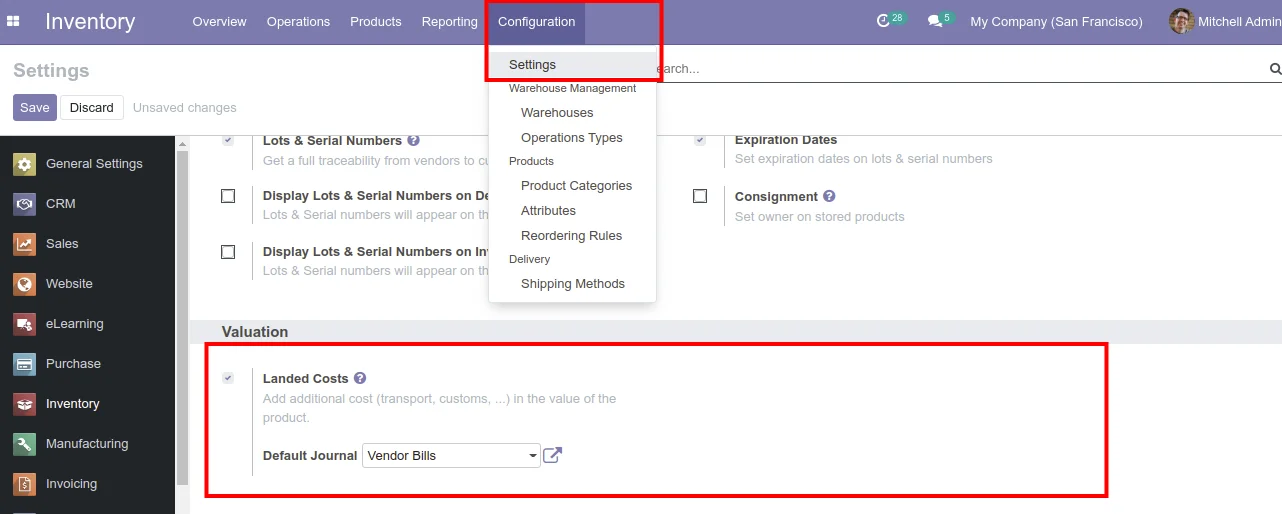
Task: Open Mitchell Admin user menu
Action: point(1224,21)
